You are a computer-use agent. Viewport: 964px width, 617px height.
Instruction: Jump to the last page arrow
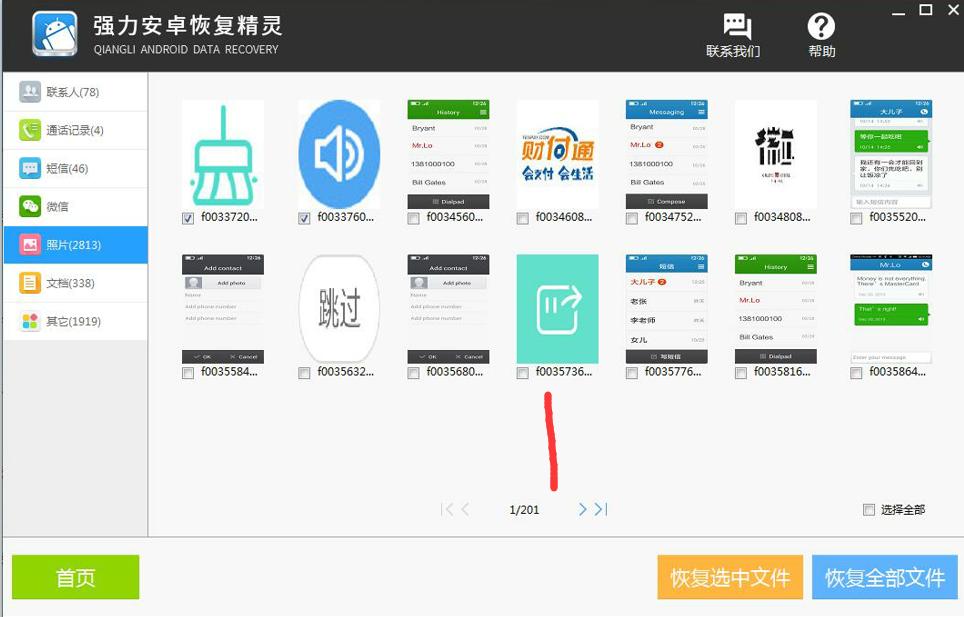[x=601, y=509]
